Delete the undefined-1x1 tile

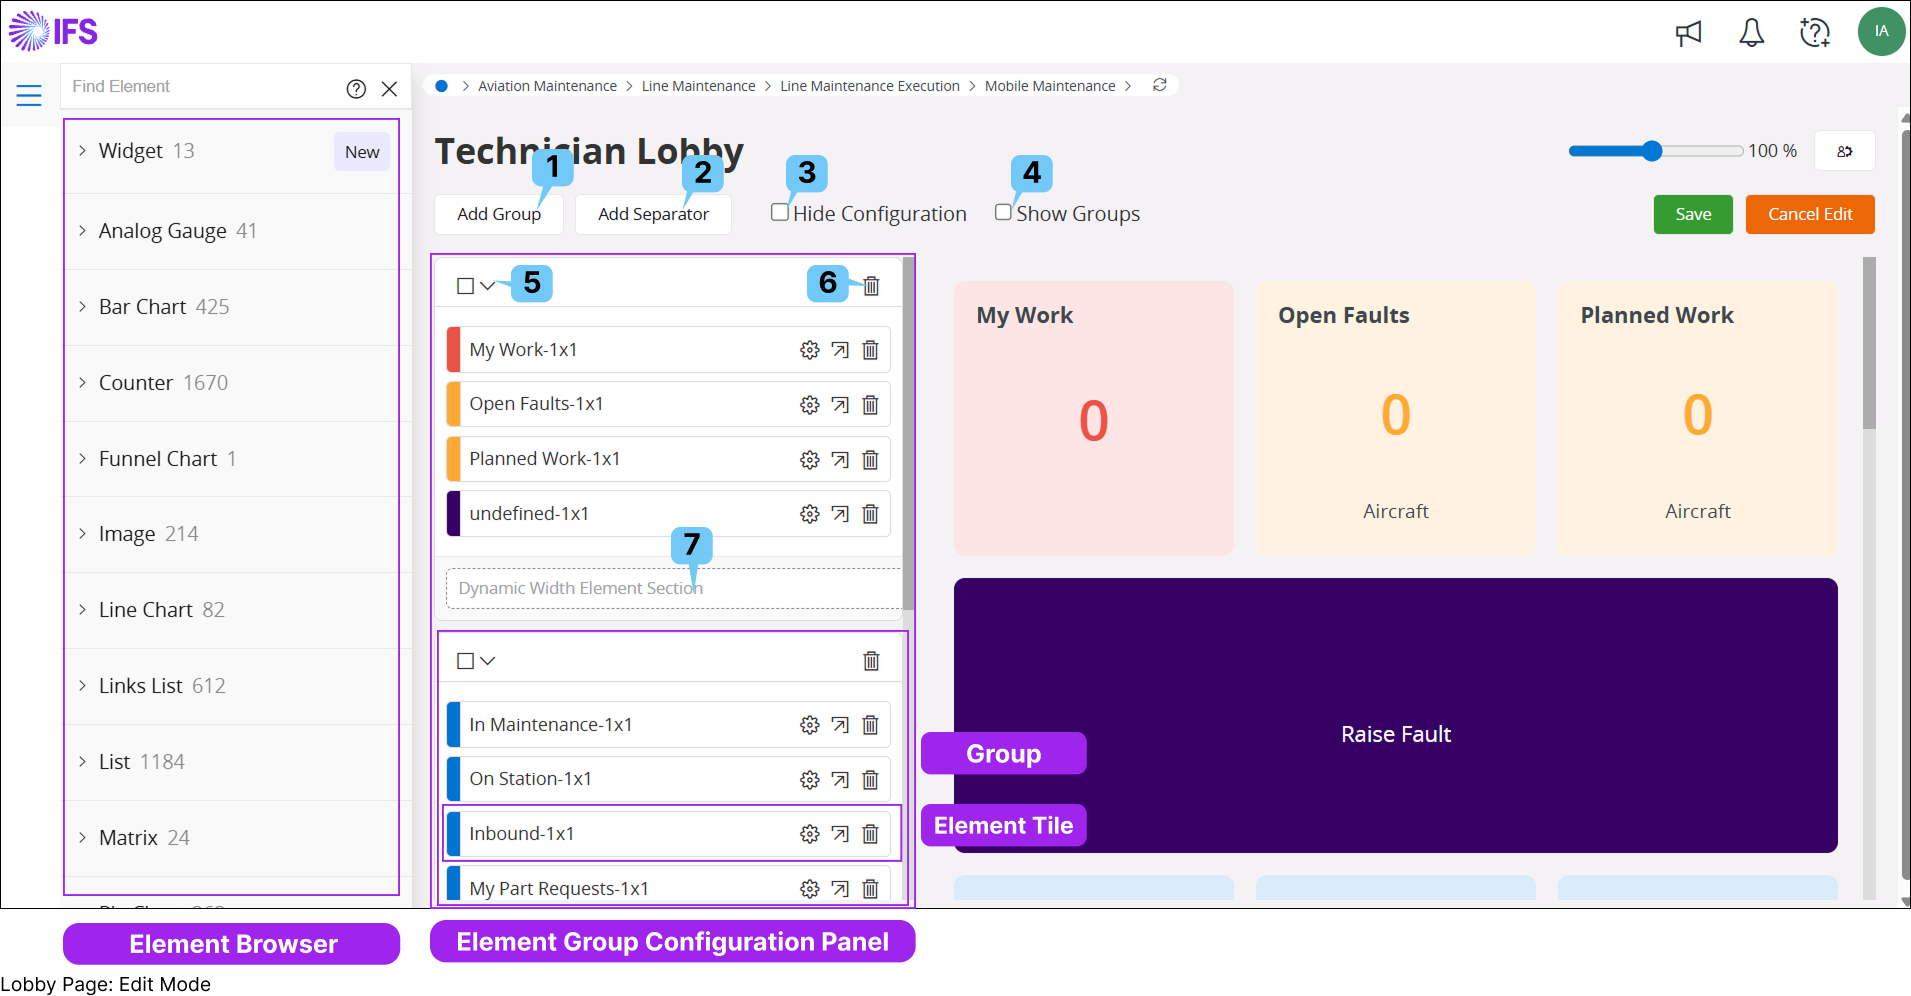tap(871, 514)
